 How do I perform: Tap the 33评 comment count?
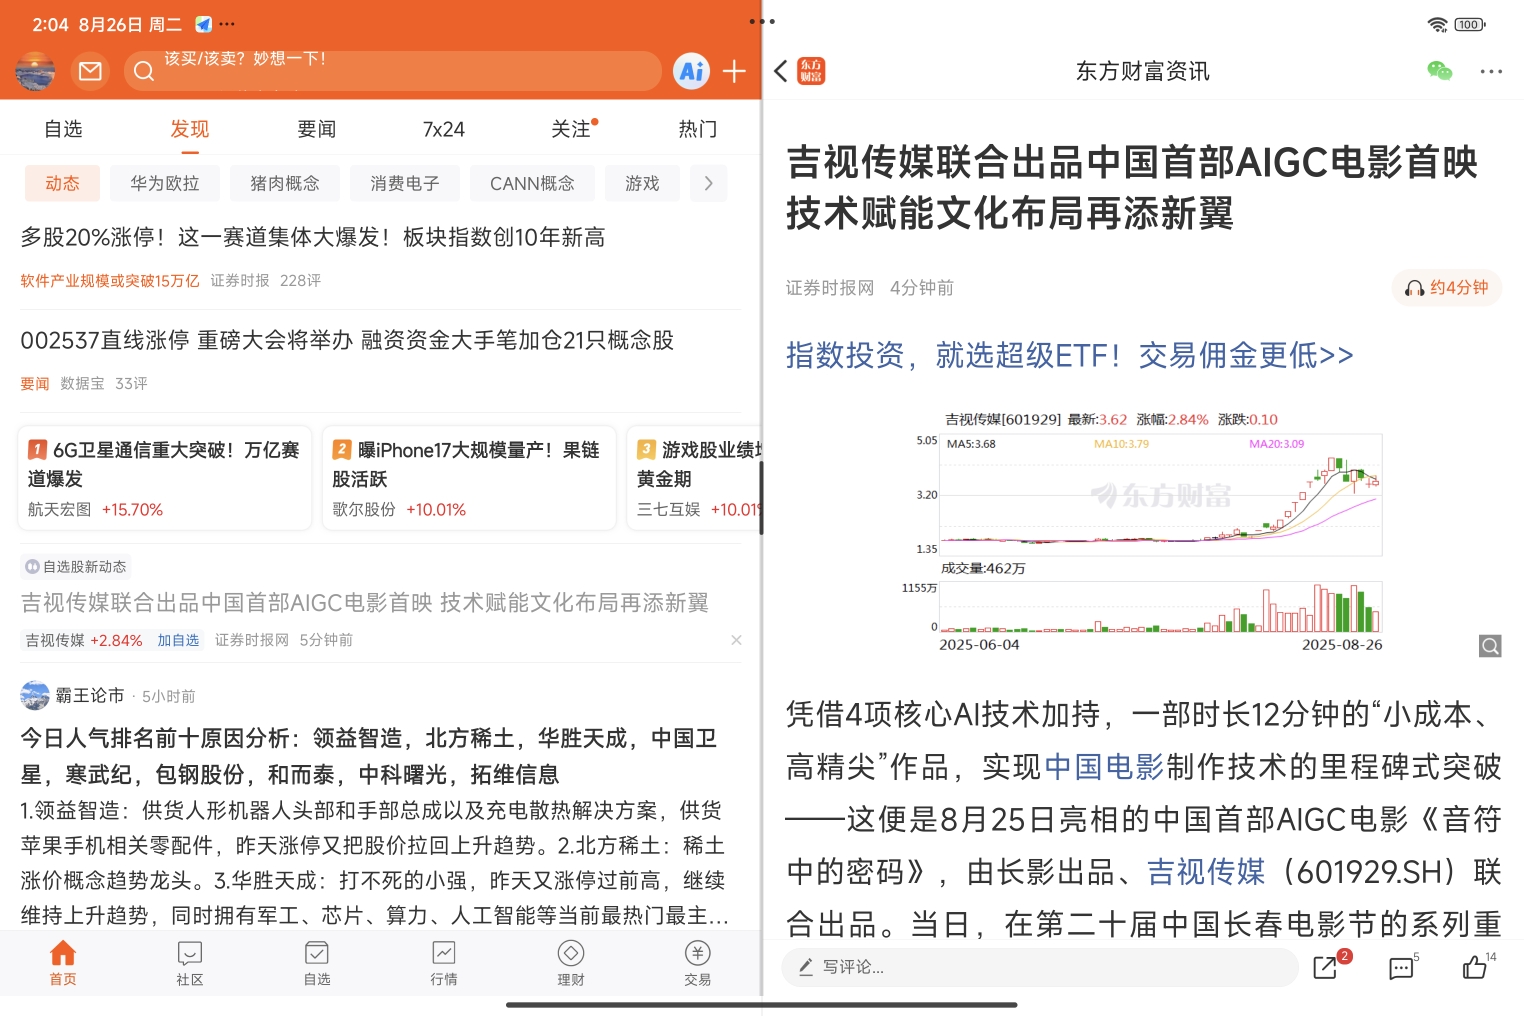pos(131,384)
